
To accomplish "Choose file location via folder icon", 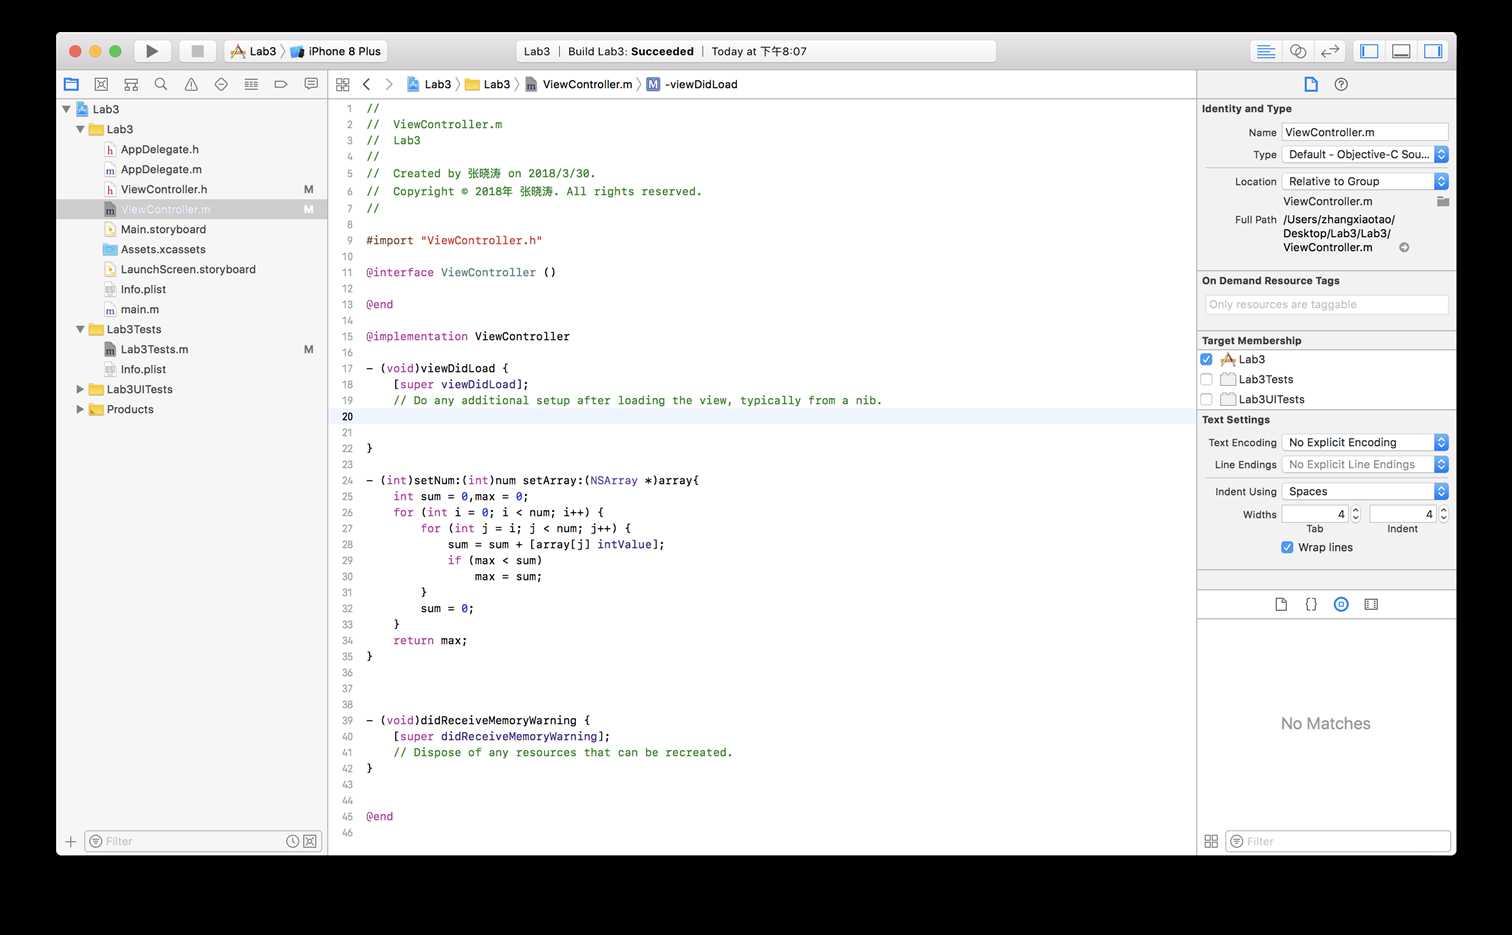I will (1443, 201).
